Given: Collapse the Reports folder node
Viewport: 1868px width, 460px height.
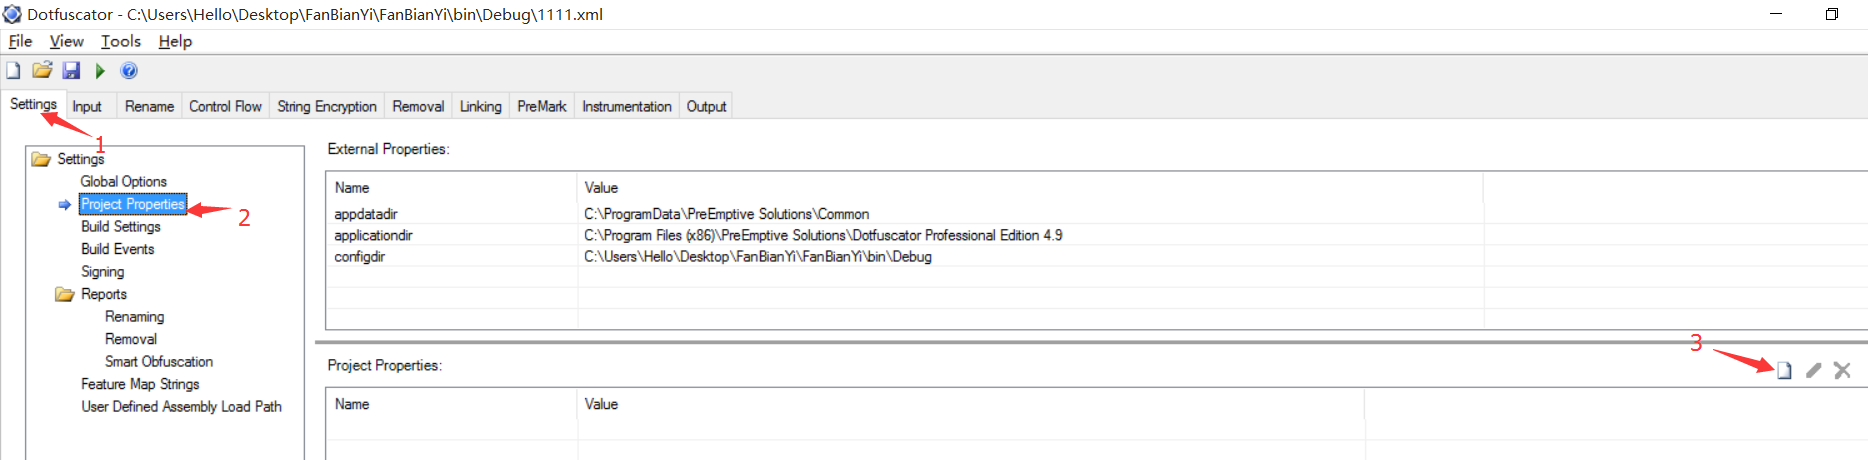Looking at the screenshot, I should tap(65, 294).
